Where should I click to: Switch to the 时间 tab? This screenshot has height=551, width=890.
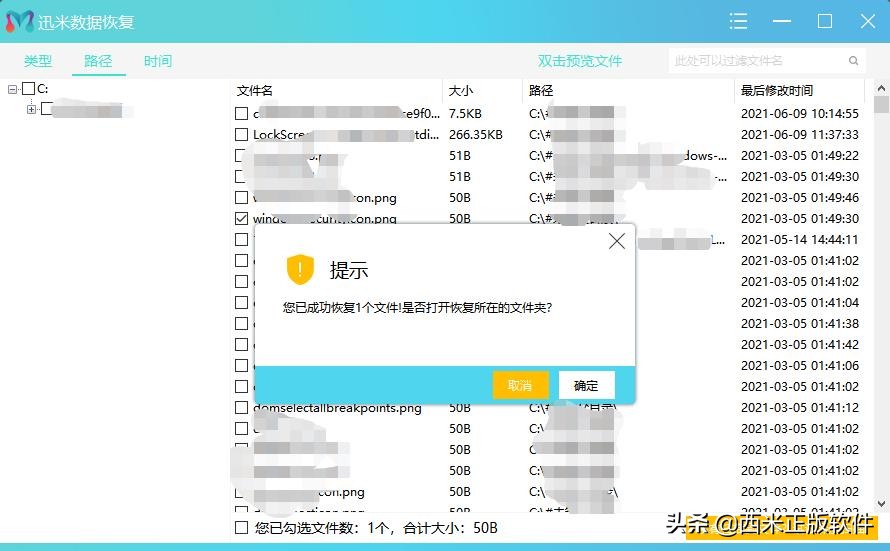coord(158,61)
